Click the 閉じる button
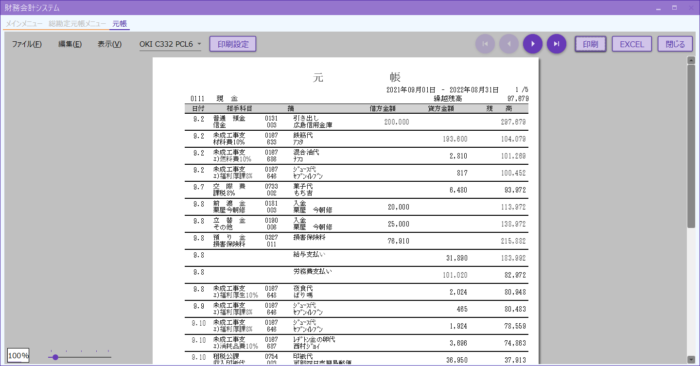This screenshot has height=366, width=700. pos(675,44)
